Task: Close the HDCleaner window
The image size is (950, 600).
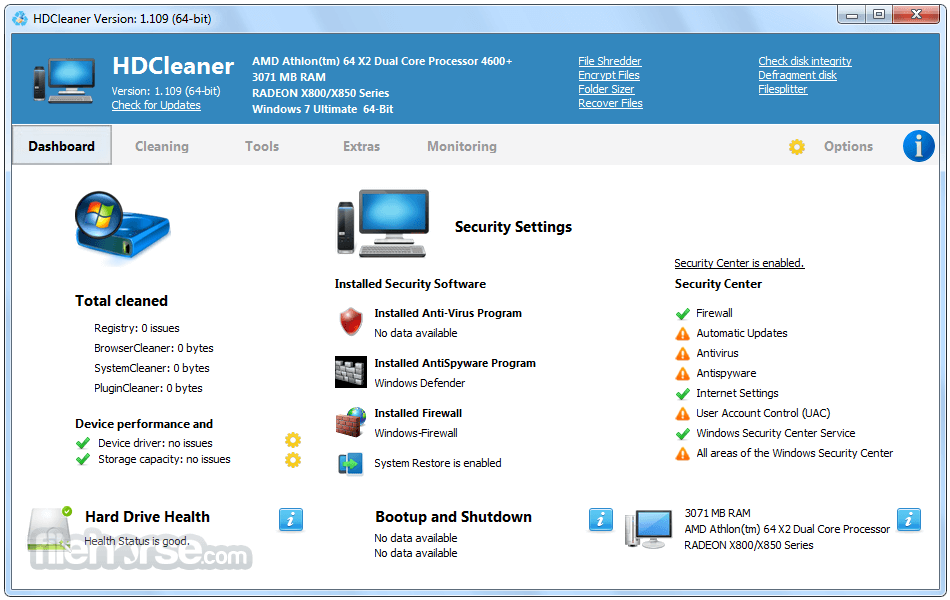Action: 916,15
